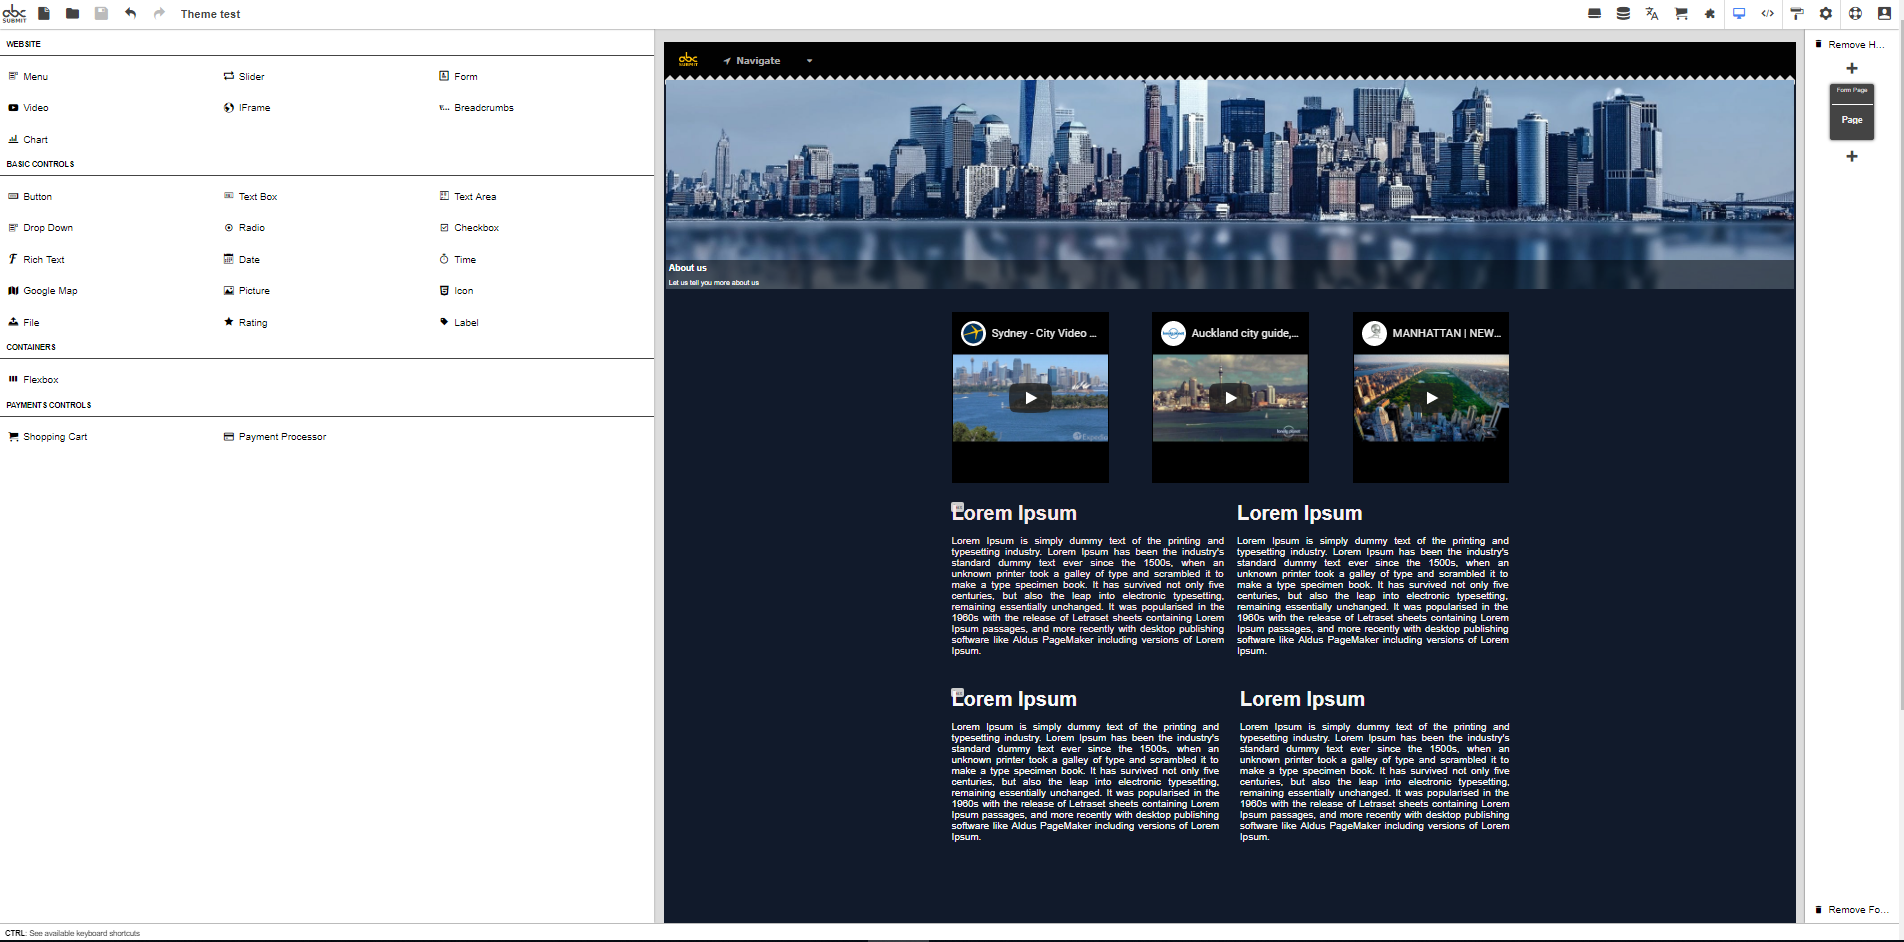
Task: Open the database stack icon
Action: (1623, 14)
